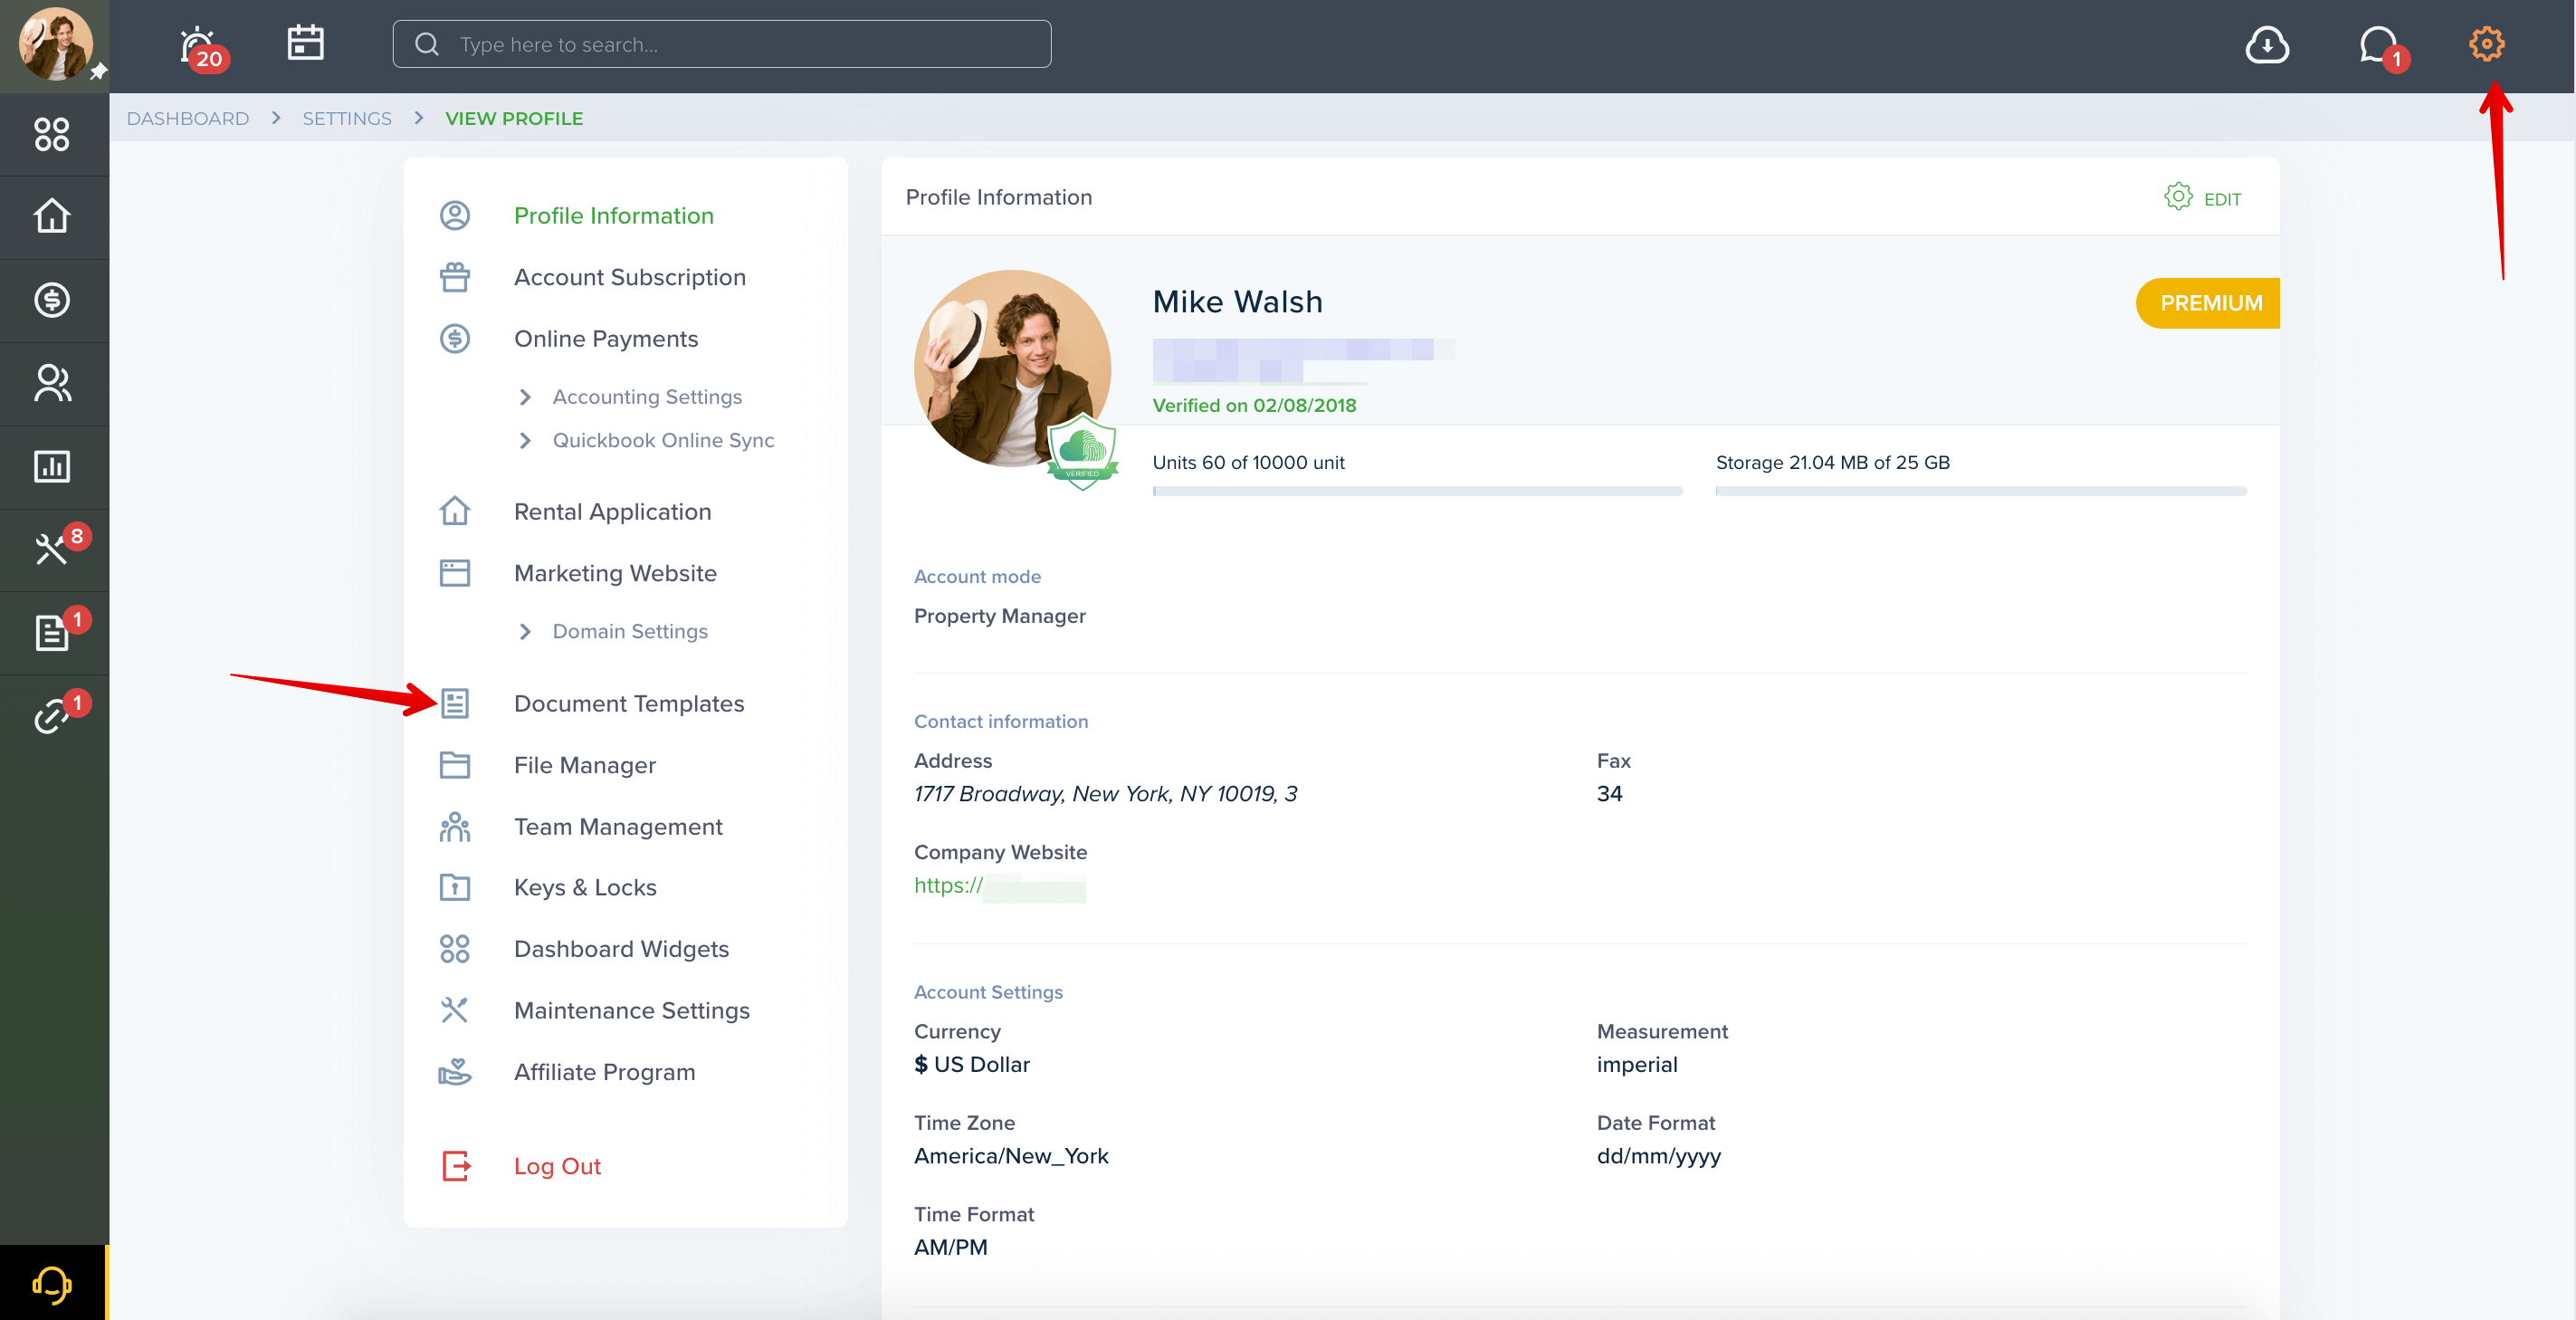Click the Document Templates page icon

[x=455, y=703]
